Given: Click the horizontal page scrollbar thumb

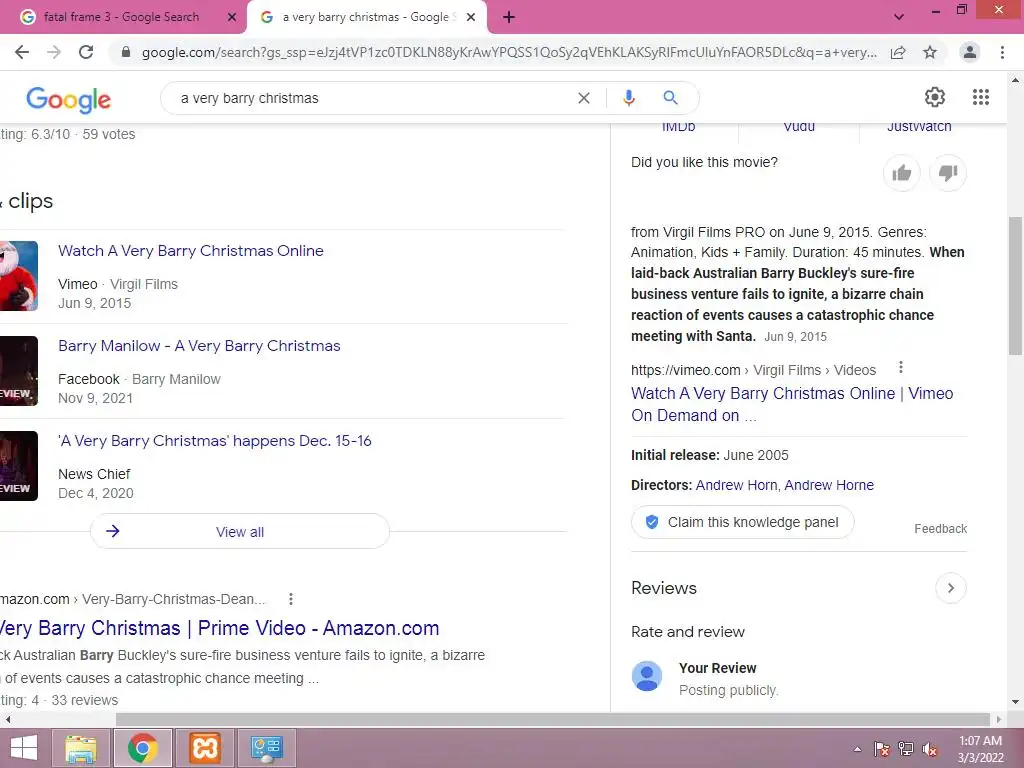Looking at the screenshot, I should (552, 719).
